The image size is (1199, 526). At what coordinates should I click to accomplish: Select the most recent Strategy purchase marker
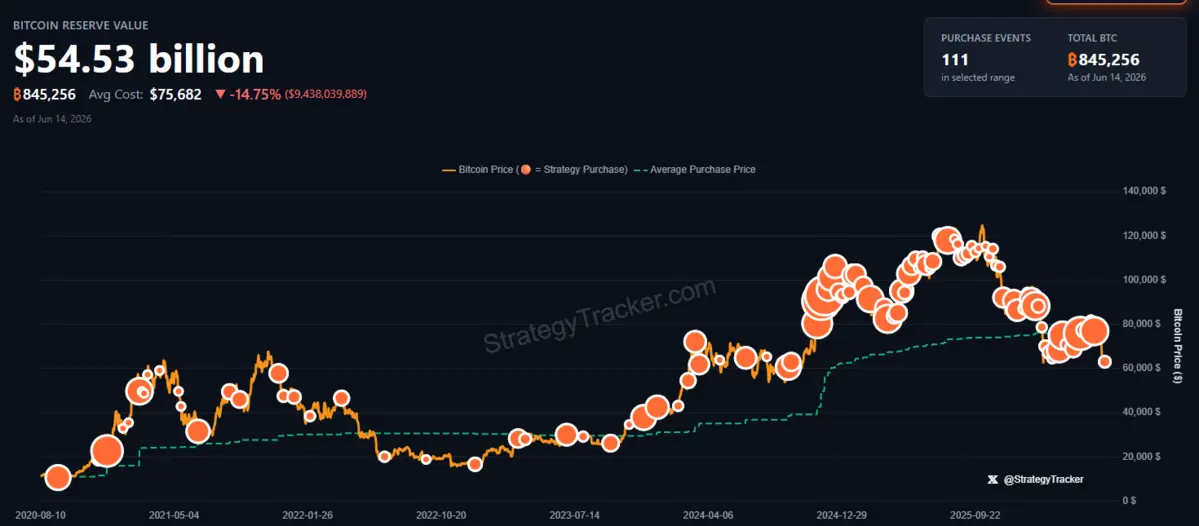[x=1105, y=362]
